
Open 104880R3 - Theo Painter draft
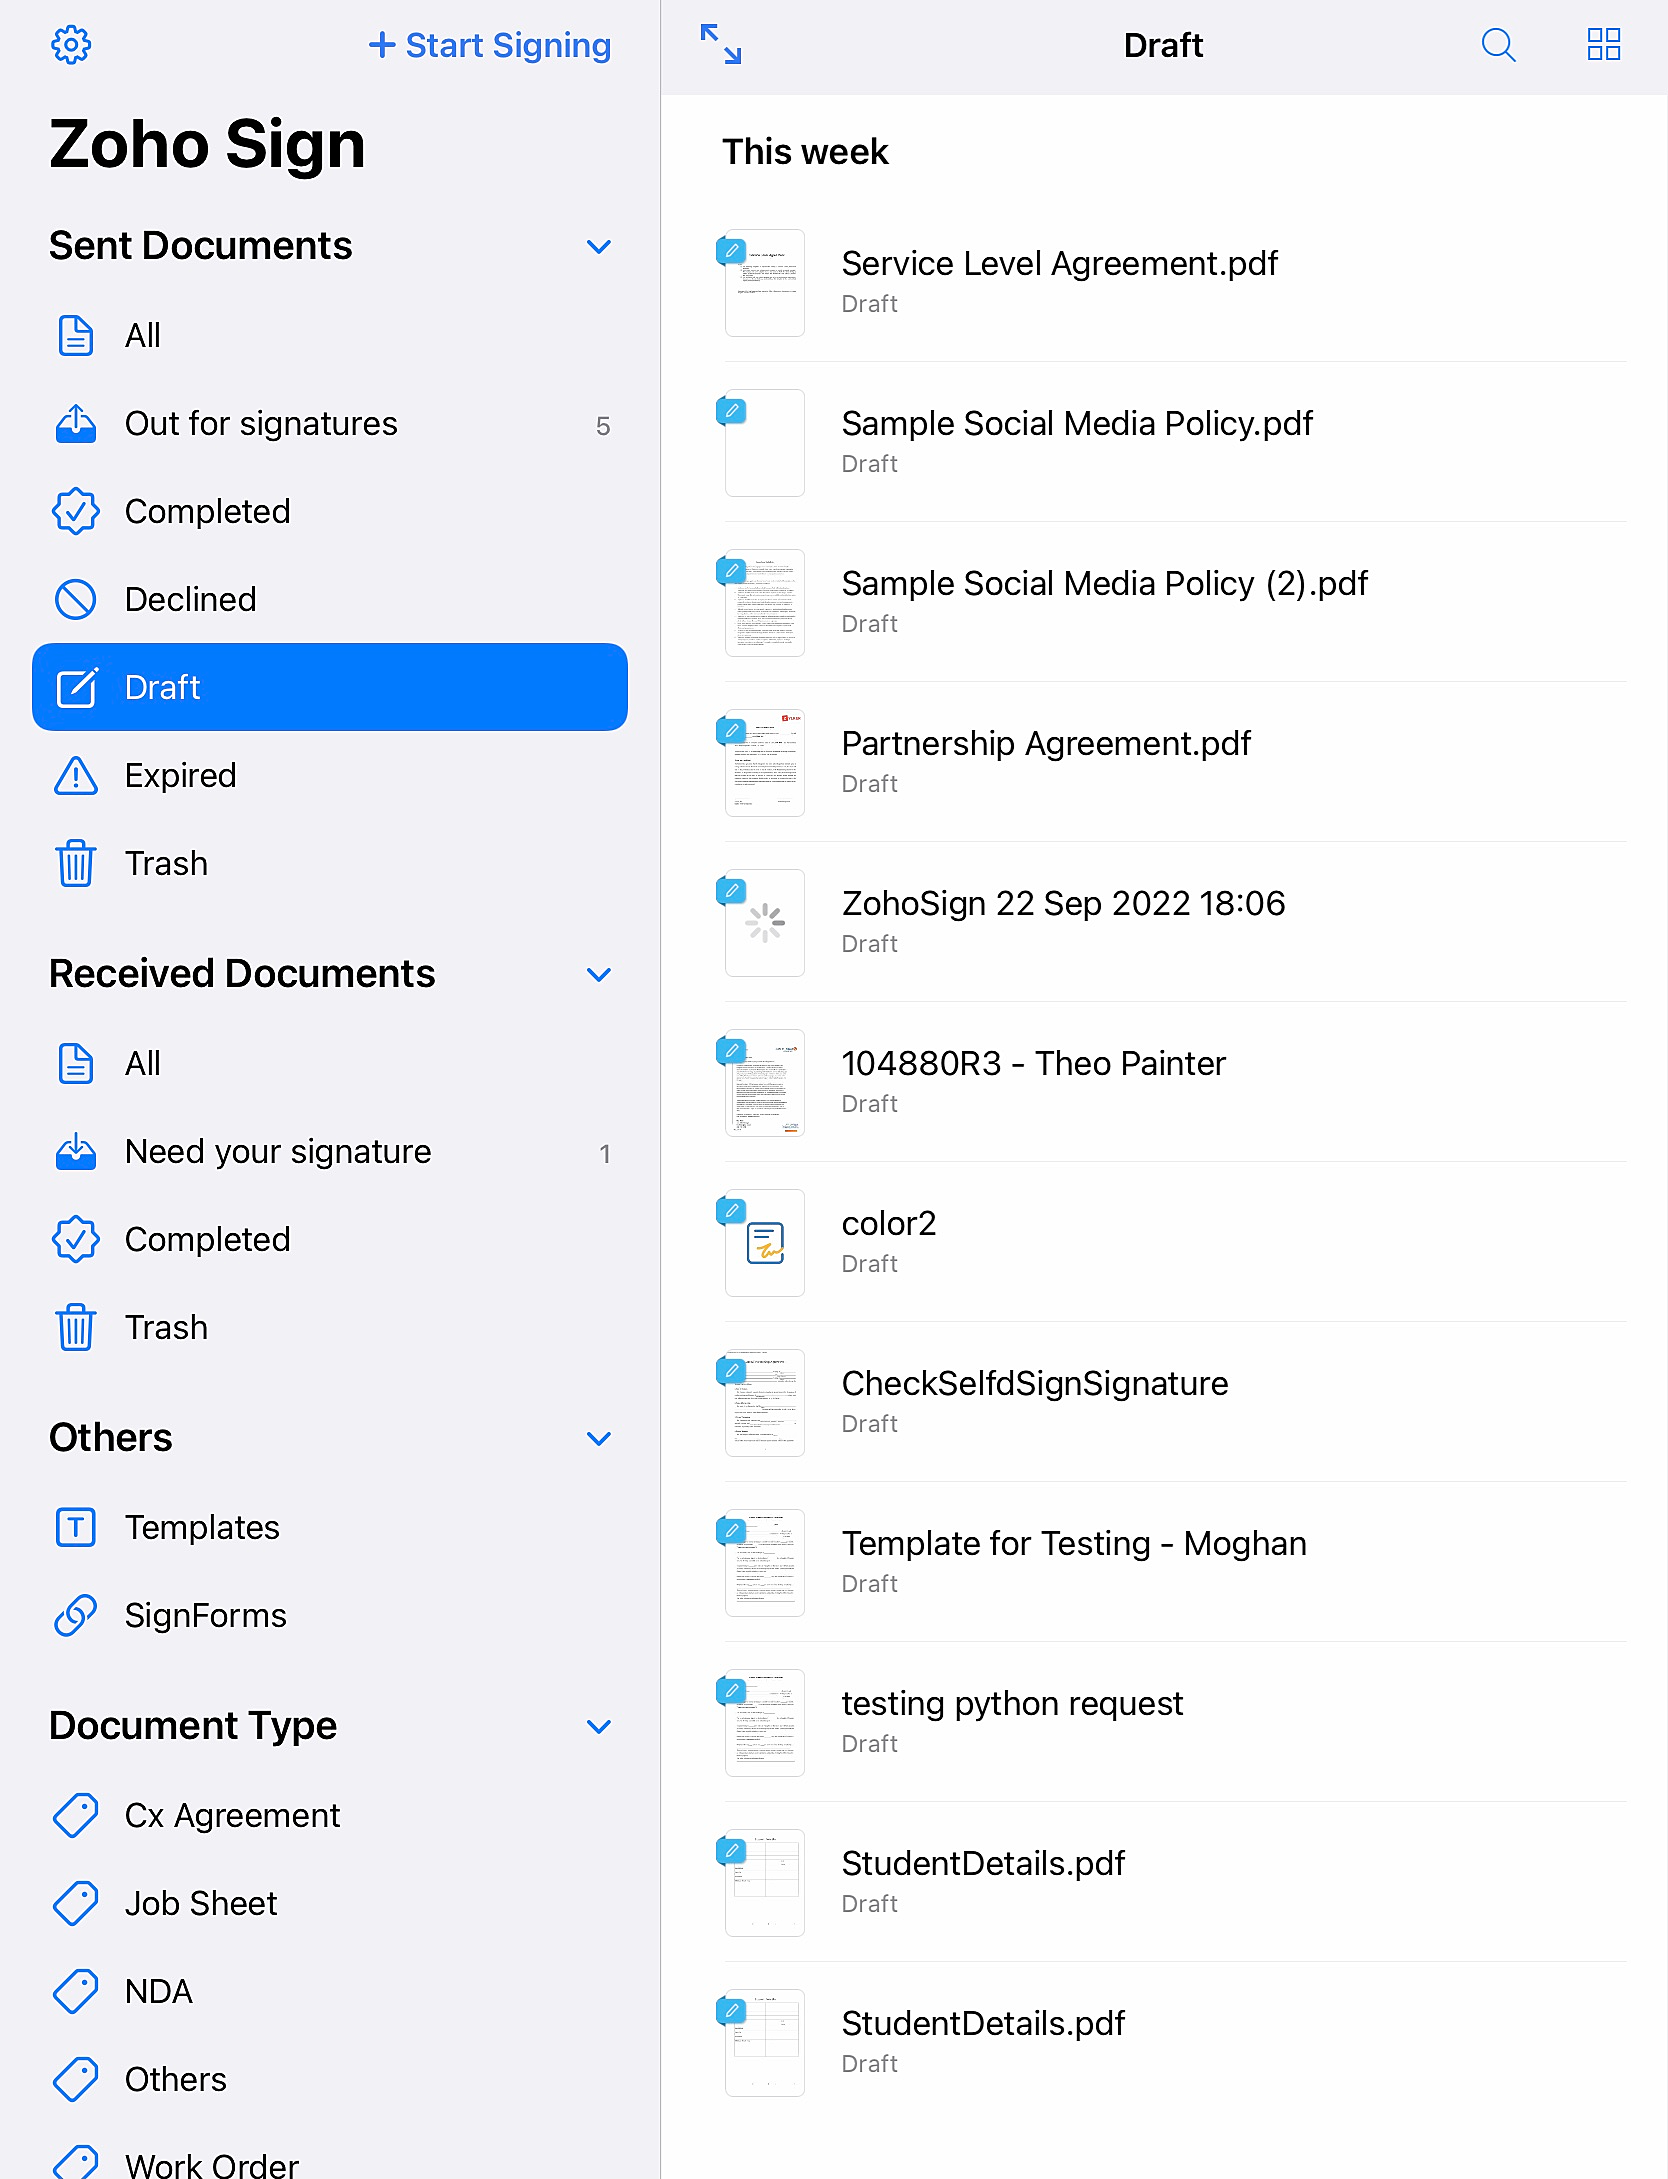point(1166,1082)
